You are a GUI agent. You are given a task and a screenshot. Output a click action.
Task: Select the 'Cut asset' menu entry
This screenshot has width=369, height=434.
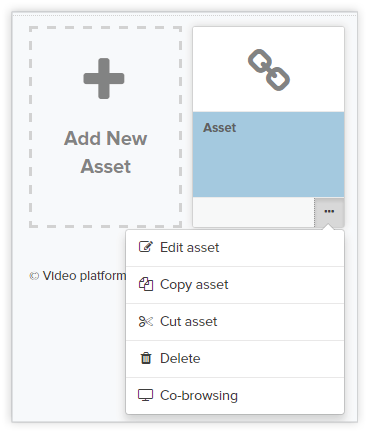pyautogui.click(x=235, y=322)
